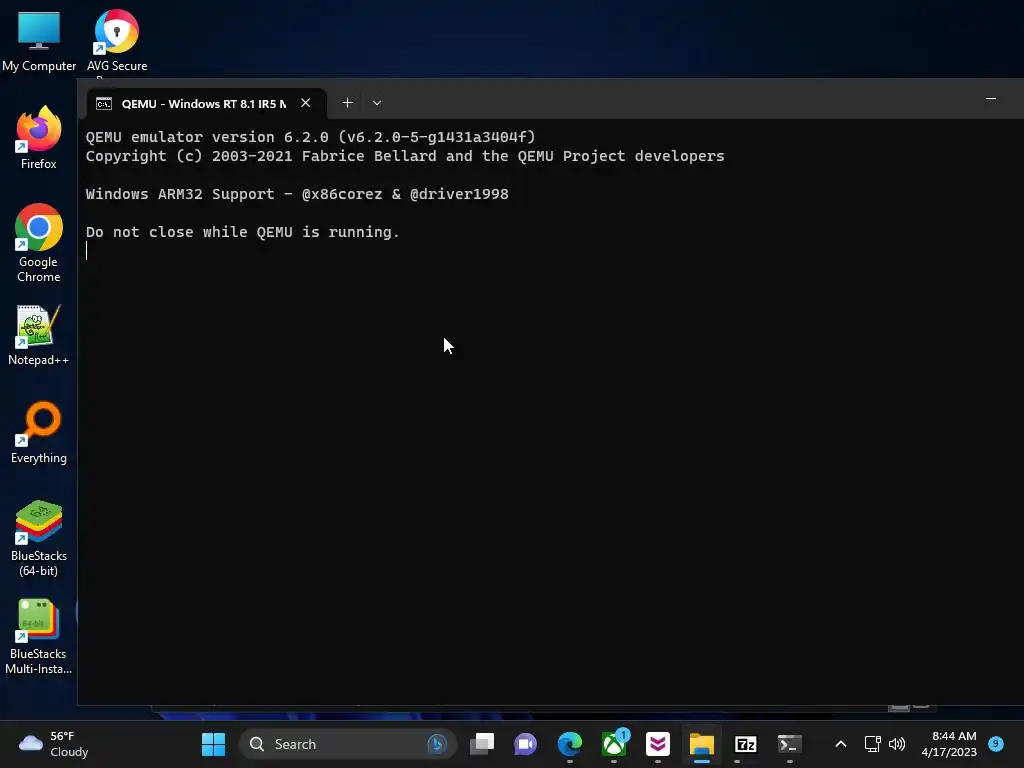Close the QEMU terminal tab
Viewport: 1024px width, 768px height.
[306, 103]
